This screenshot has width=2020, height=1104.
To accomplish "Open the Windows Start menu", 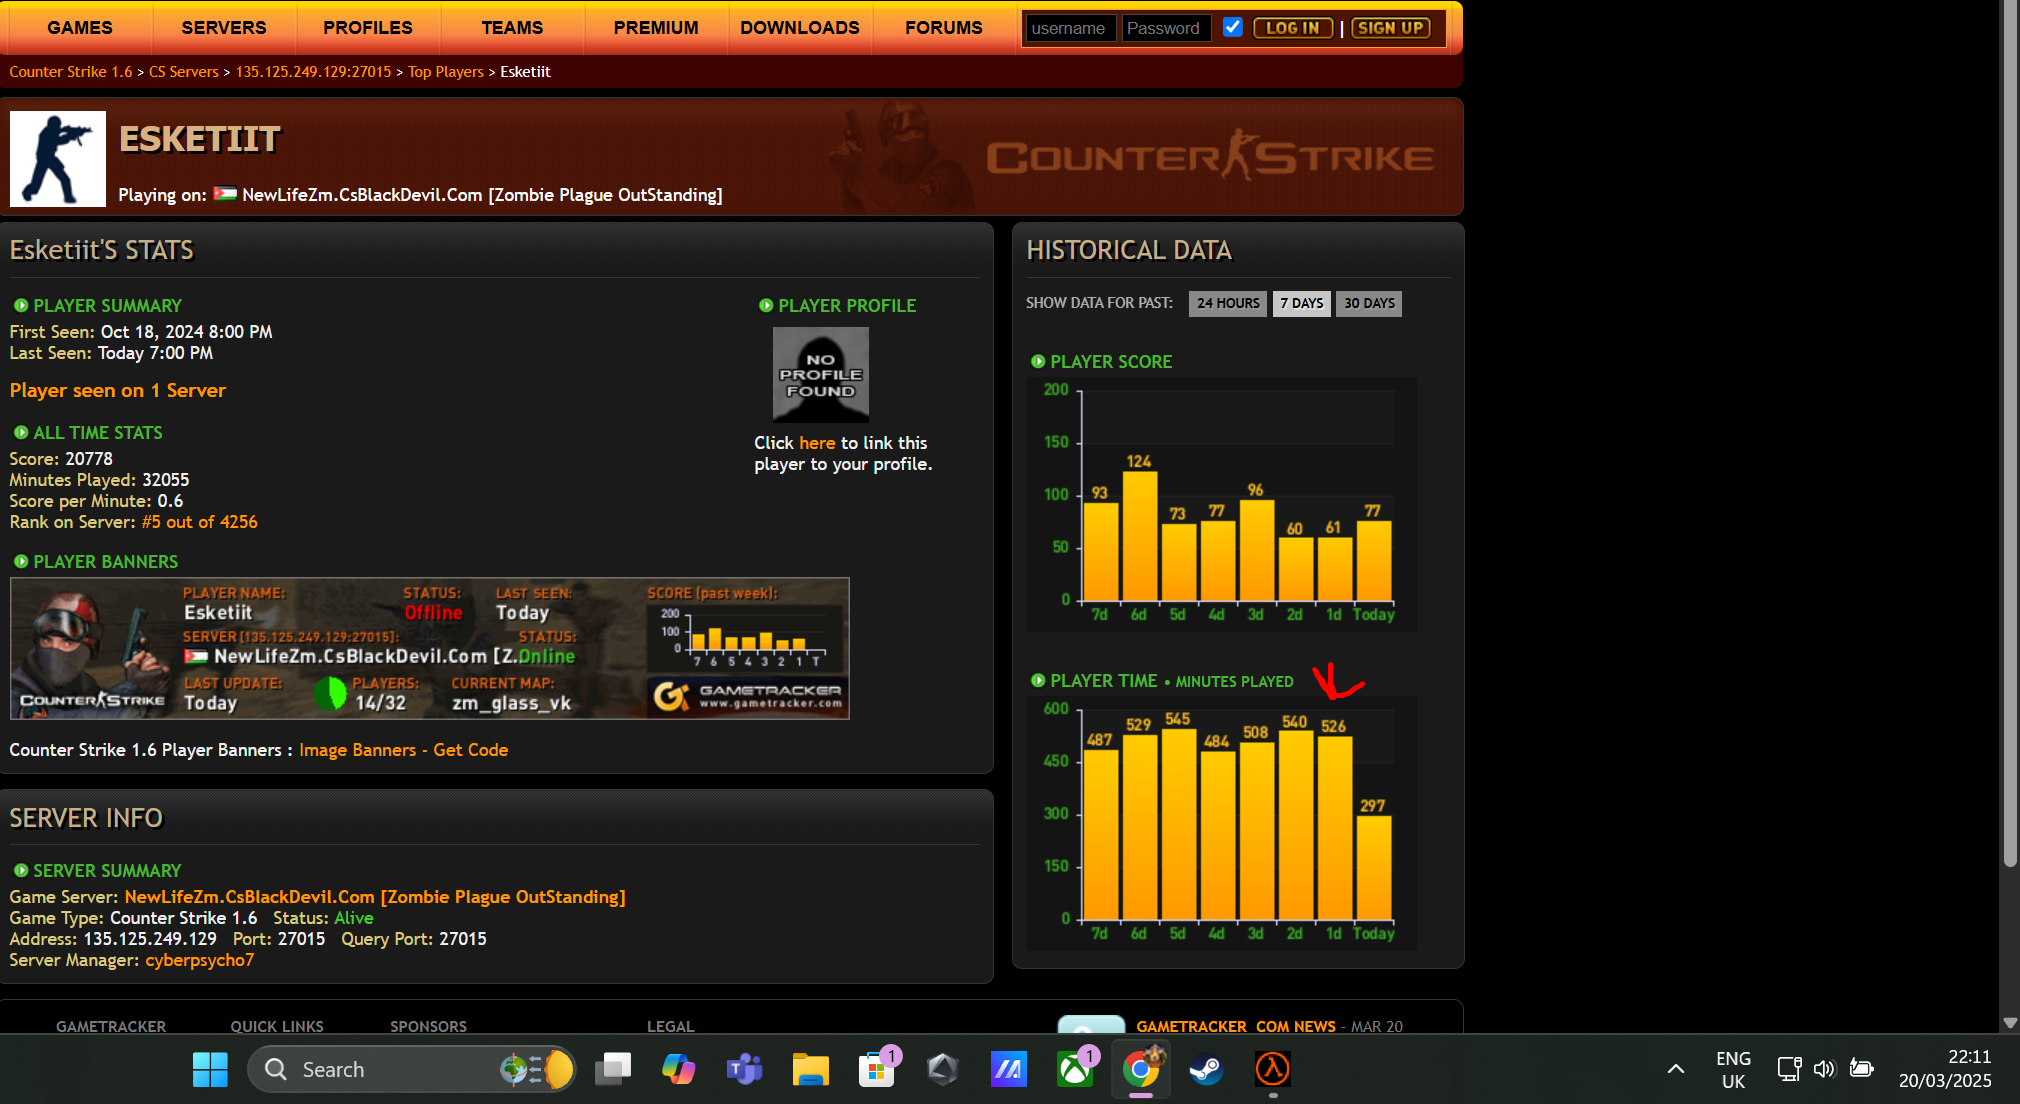I will click(x=210, y=1070).
